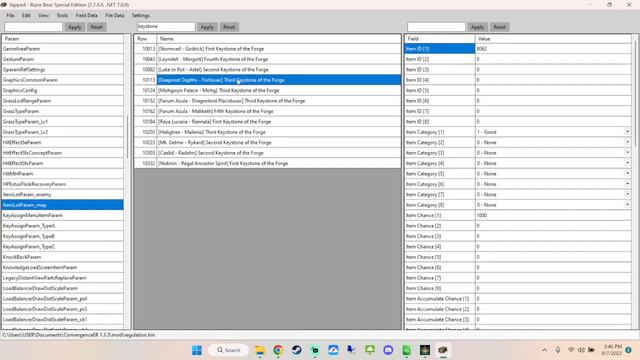
Task: Select GameAreaParam in the Param list
Action: tap(62, 49)
